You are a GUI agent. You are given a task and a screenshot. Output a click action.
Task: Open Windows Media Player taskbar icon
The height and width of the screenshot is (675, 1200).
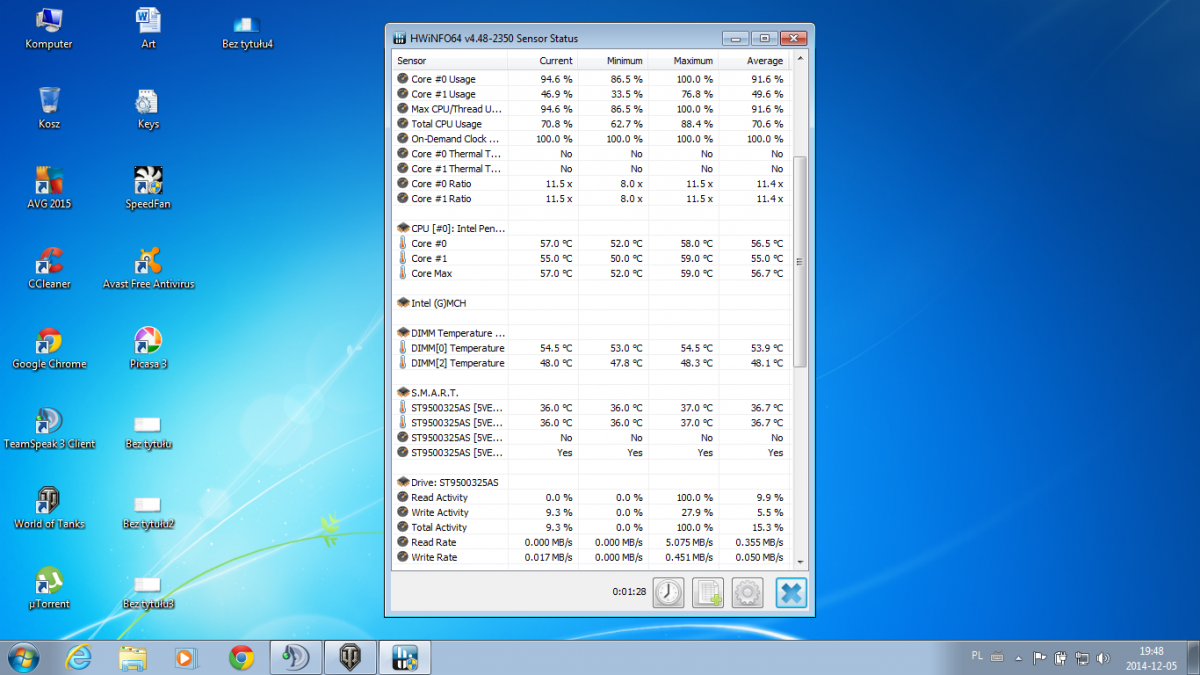click(x=187, y=657)
